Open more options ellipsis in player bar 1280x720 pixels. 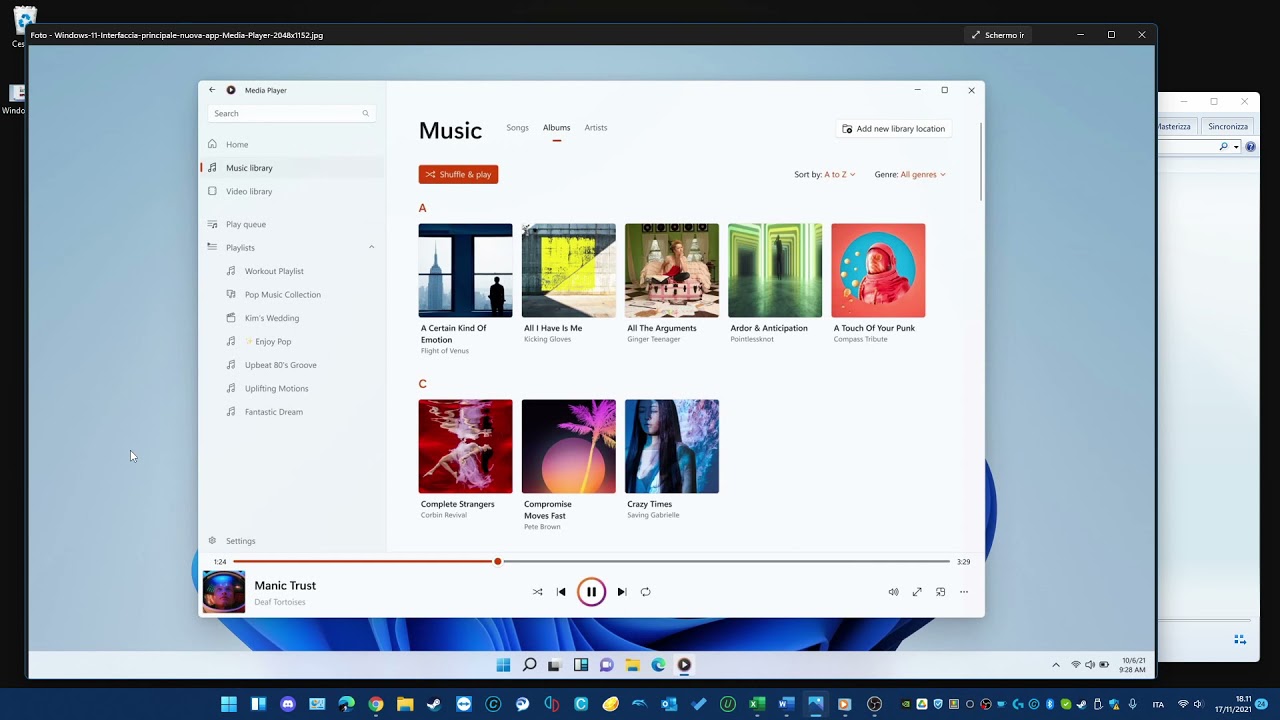[964, 592]
